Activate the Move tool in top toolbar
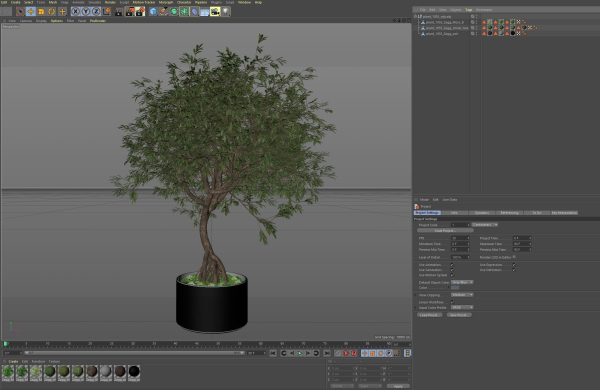Viewport: 600px width, 390px height. coord(31,11)
